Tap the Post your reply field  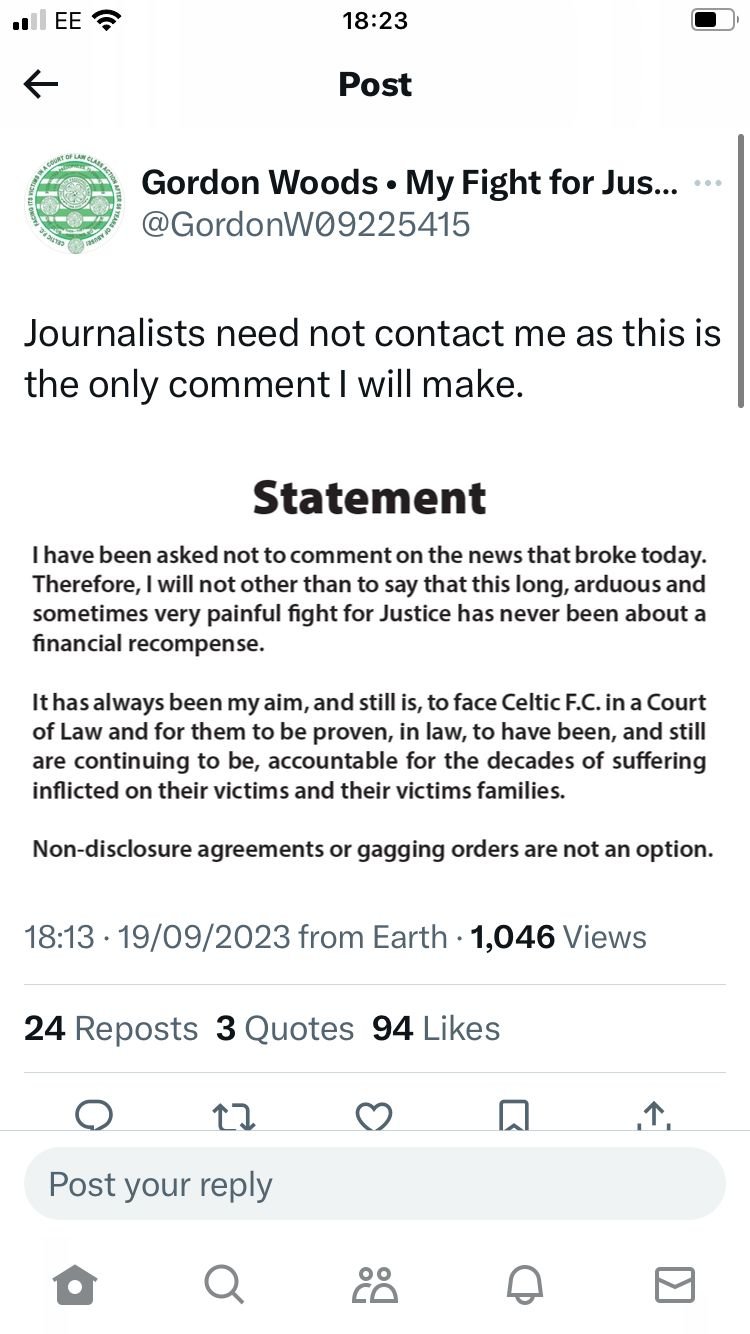pyautogui.click(x=375, y=1184)
